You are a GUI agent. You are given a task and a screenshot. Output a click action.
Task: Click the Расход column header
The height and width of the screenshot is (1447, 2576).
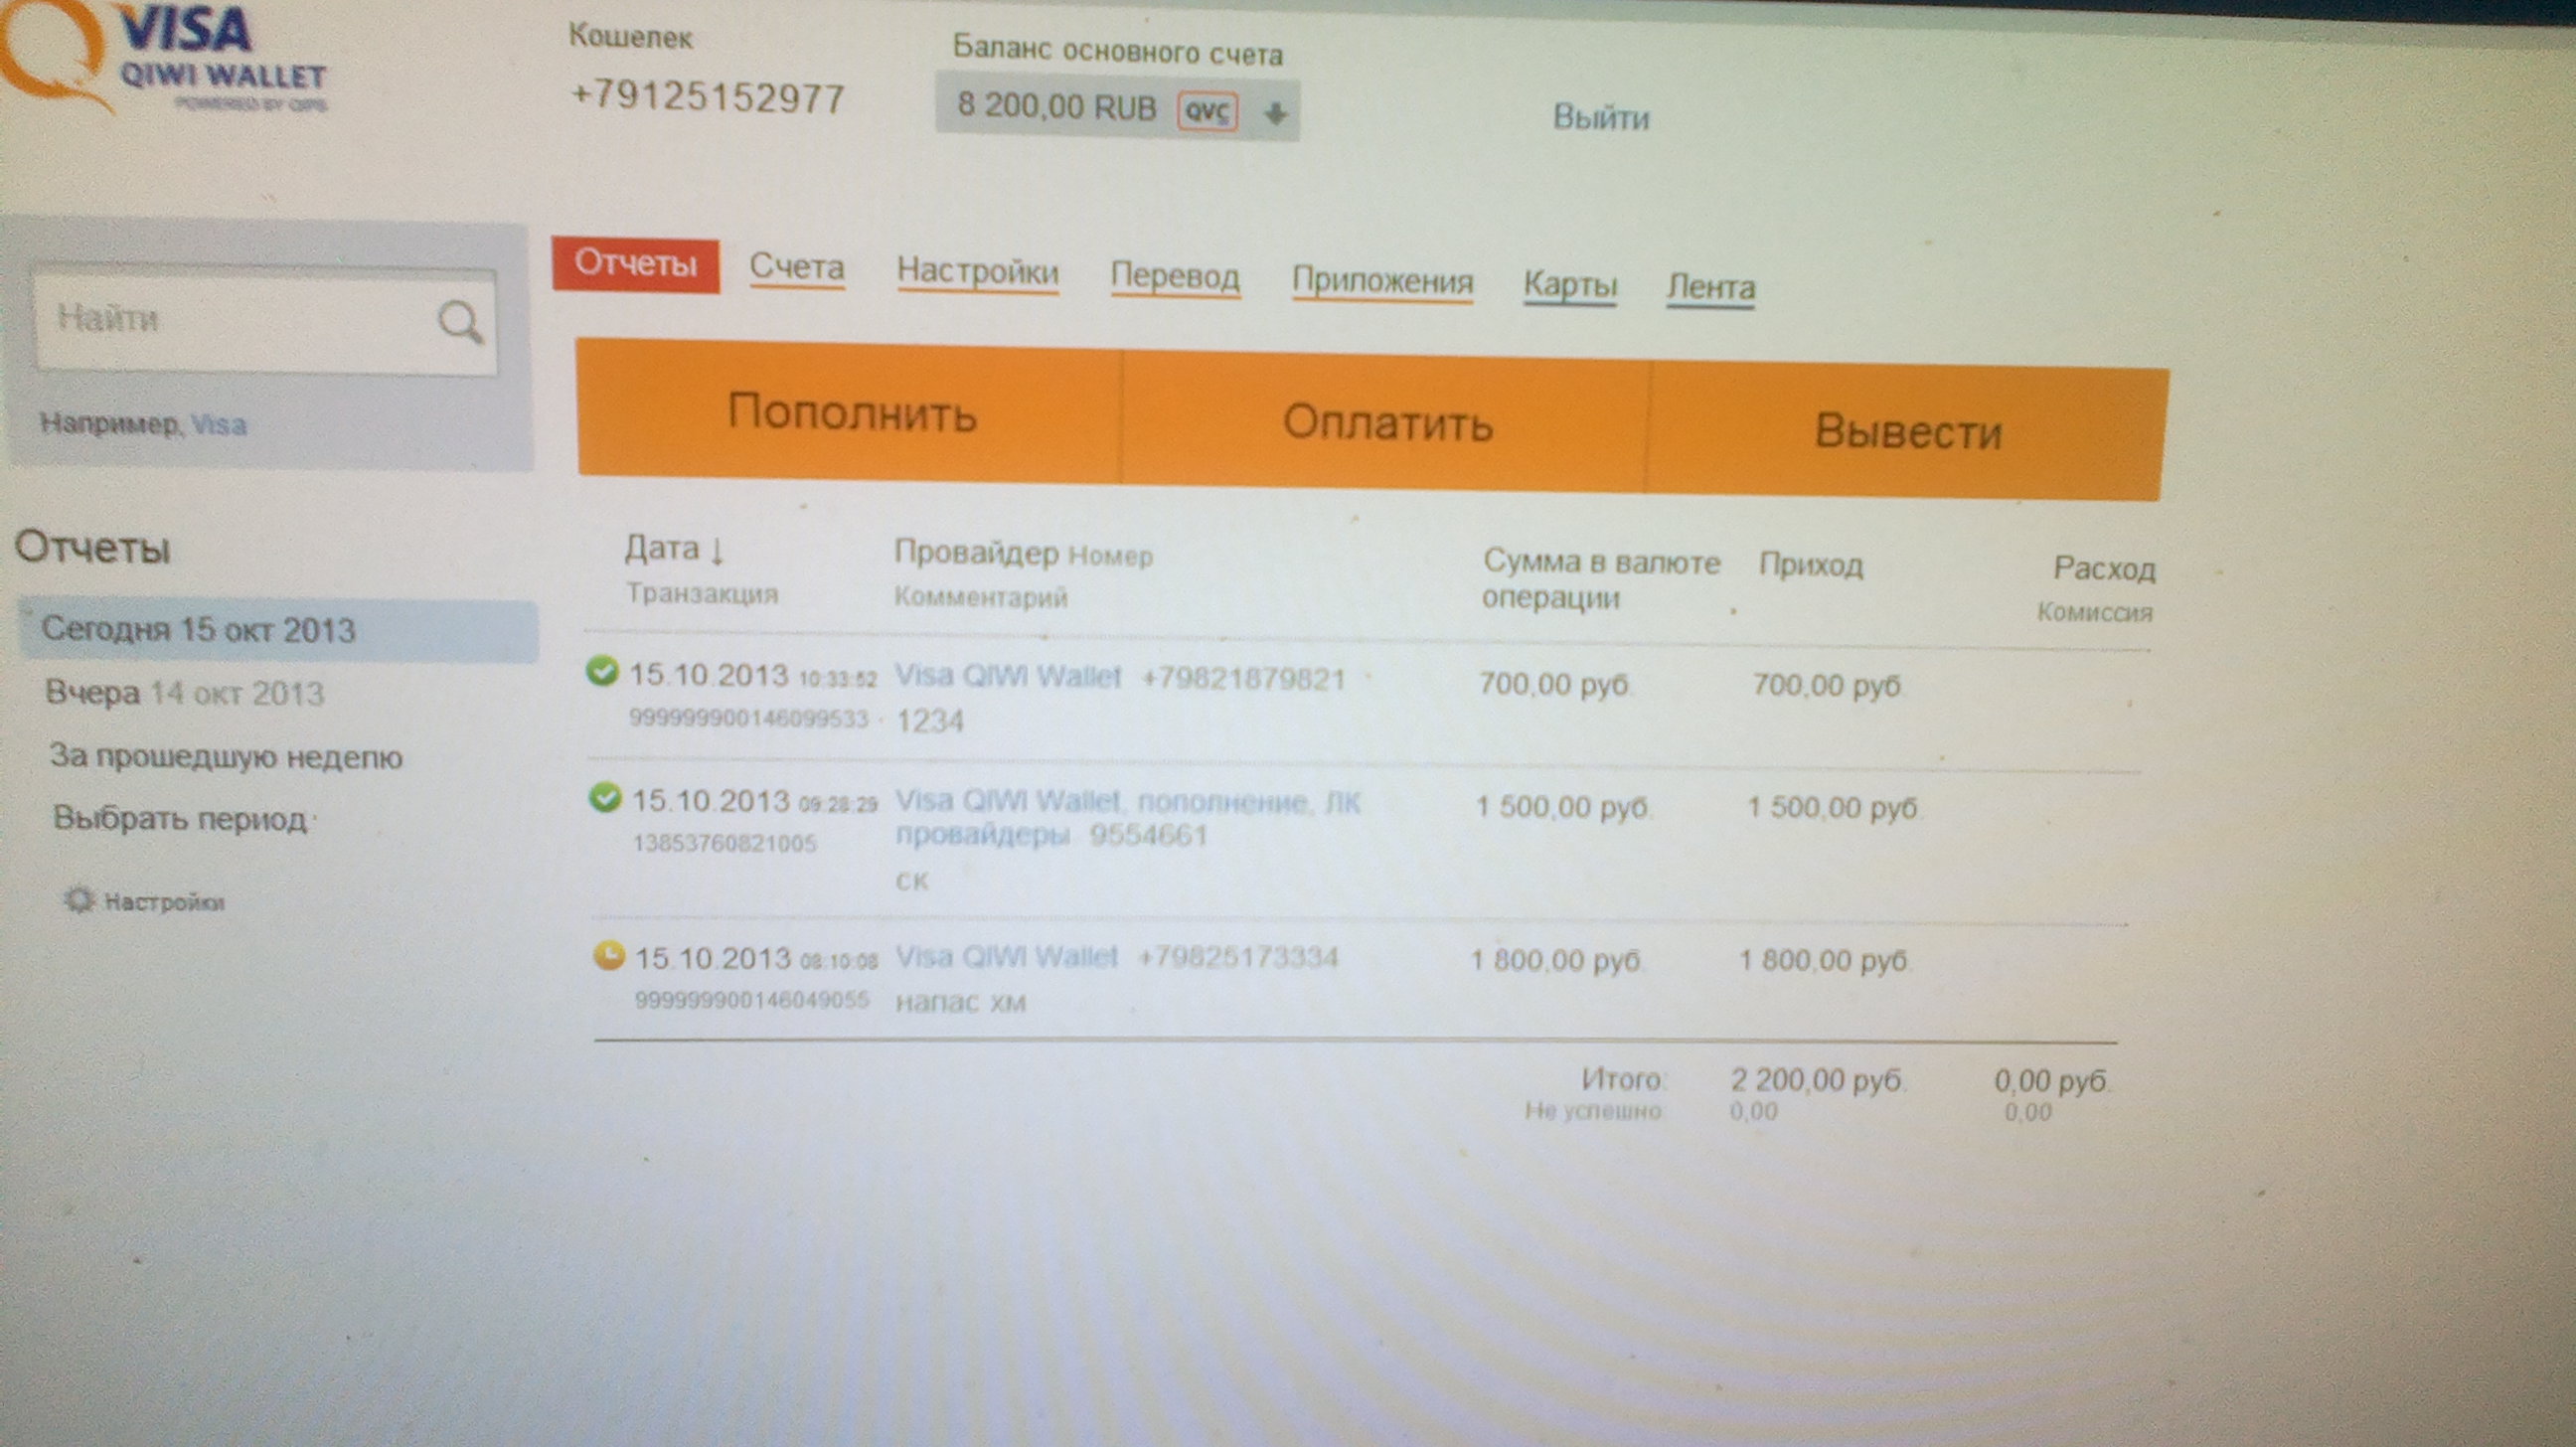[2104, 569]
